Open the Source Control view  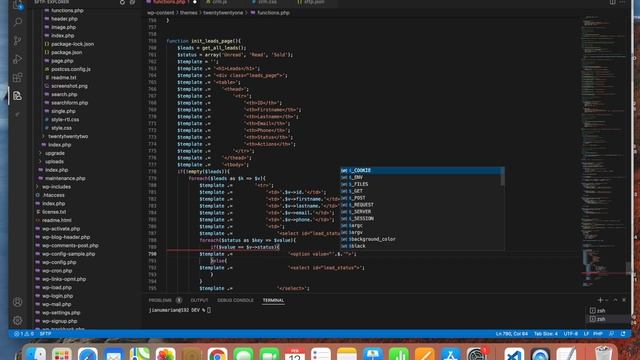point(18,40)
